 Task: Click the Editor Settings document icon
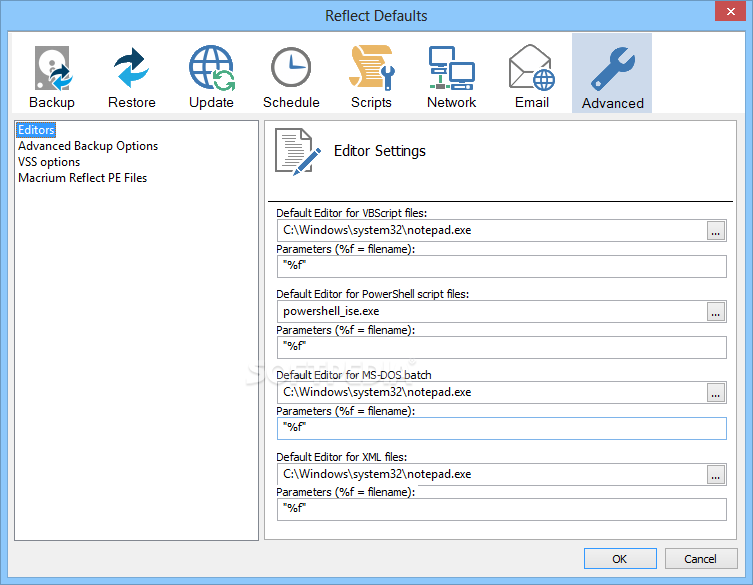point(297,152)
